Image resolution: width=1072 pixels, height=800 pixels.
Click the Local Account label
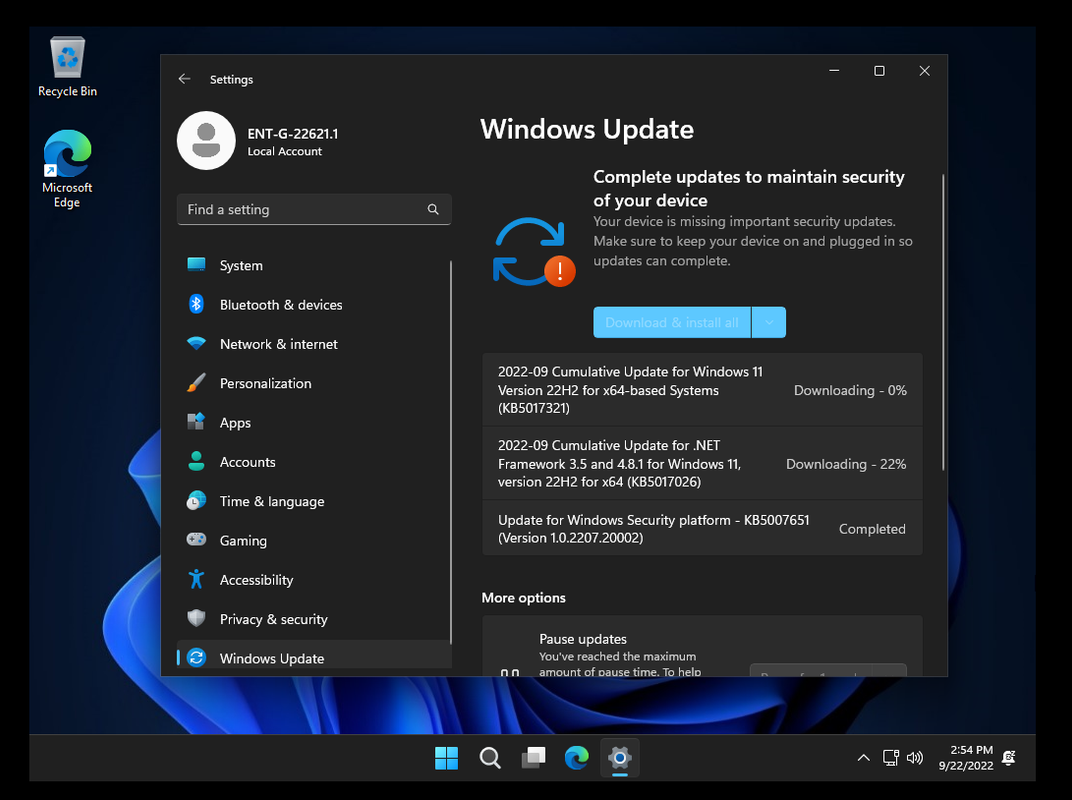(284, 151)
